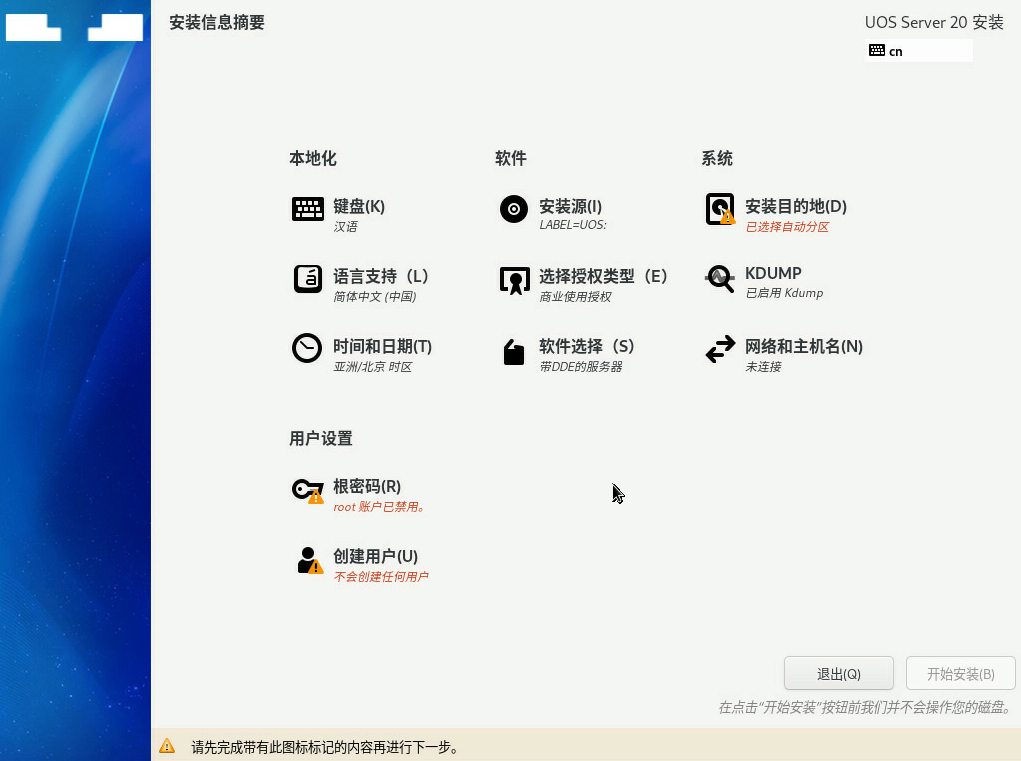The image size is (1021, 761).
Task: Click the status text 简体中文 (中国)
Action: click(374, 297)
